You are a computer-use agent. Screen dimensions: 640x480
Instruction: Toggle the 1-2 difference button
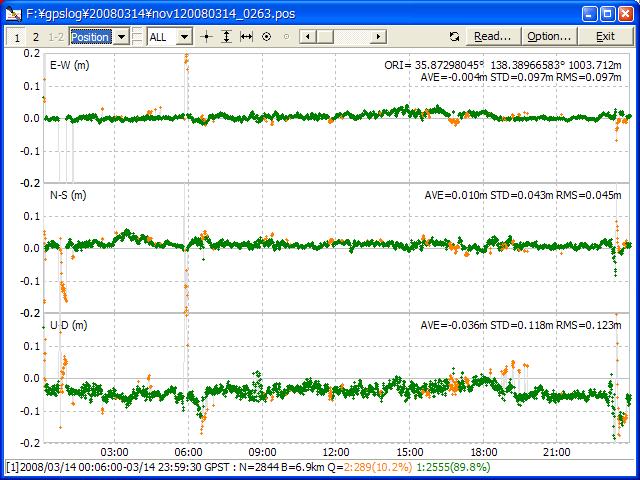pyautogui.click(x=56, y=36)
